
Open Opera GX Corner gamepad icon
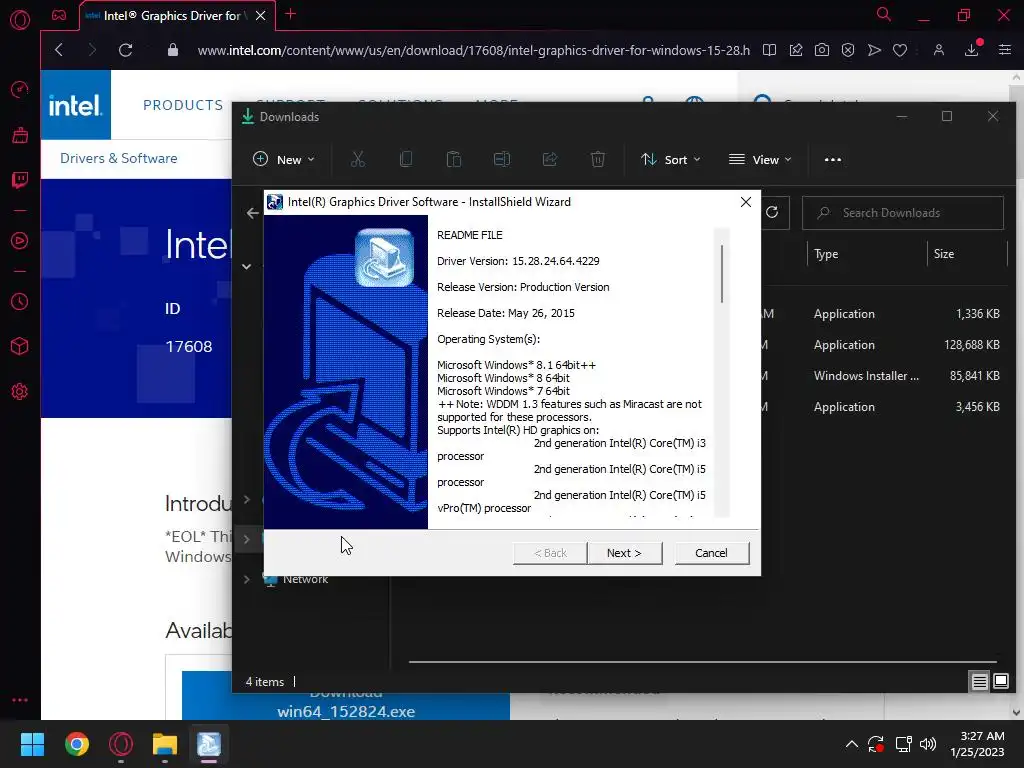[59, 15]
